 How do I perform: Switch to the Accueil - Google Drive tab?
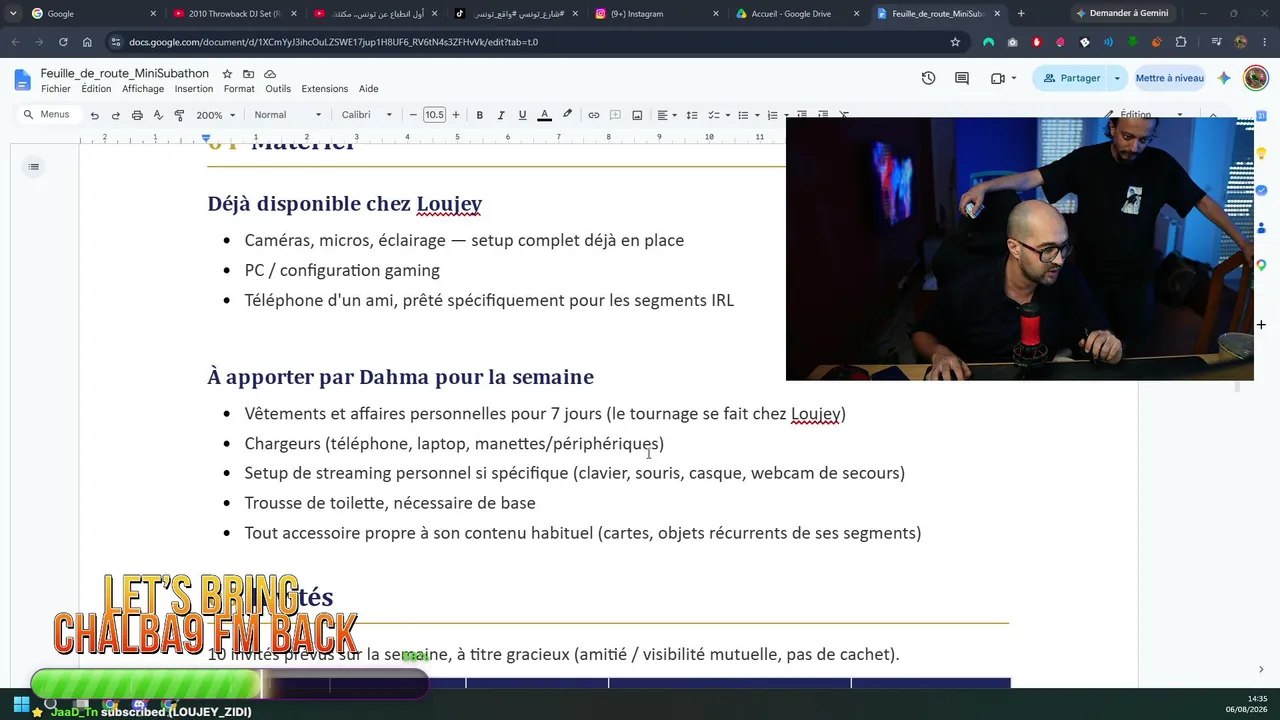pos(797,14)
